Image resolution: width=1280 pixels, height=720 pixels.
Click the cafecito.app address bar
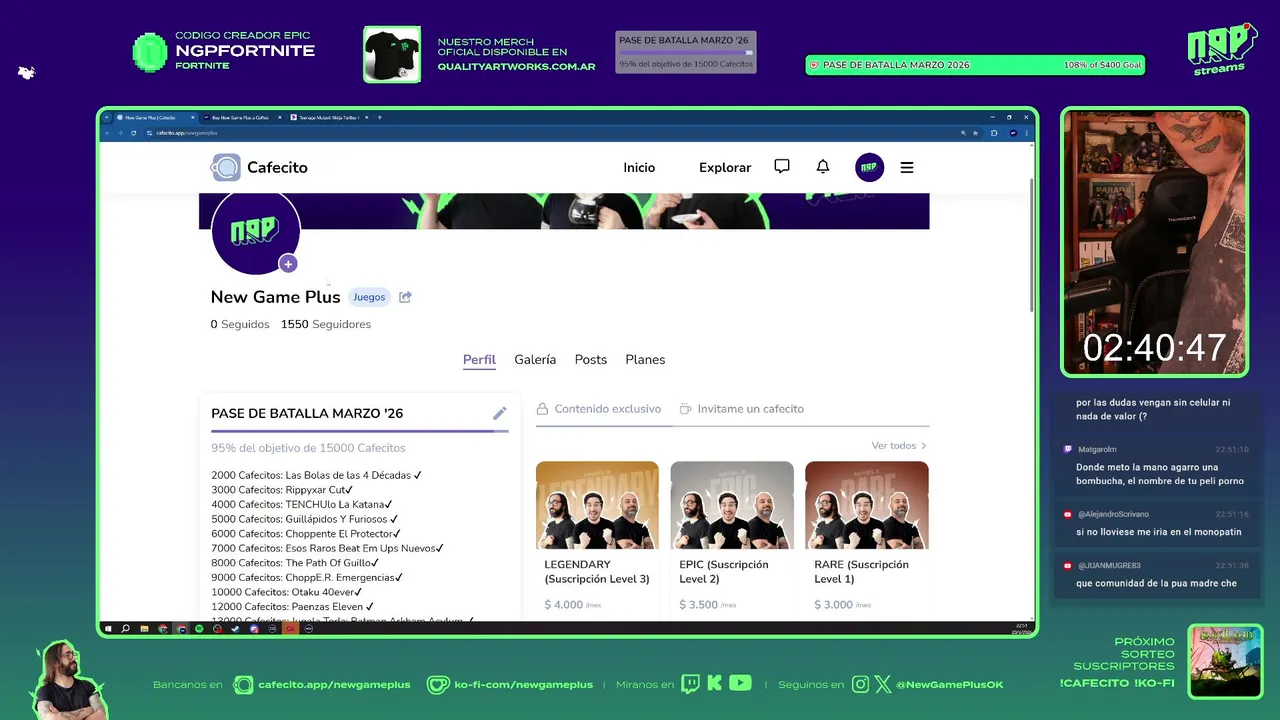(550, 133)
